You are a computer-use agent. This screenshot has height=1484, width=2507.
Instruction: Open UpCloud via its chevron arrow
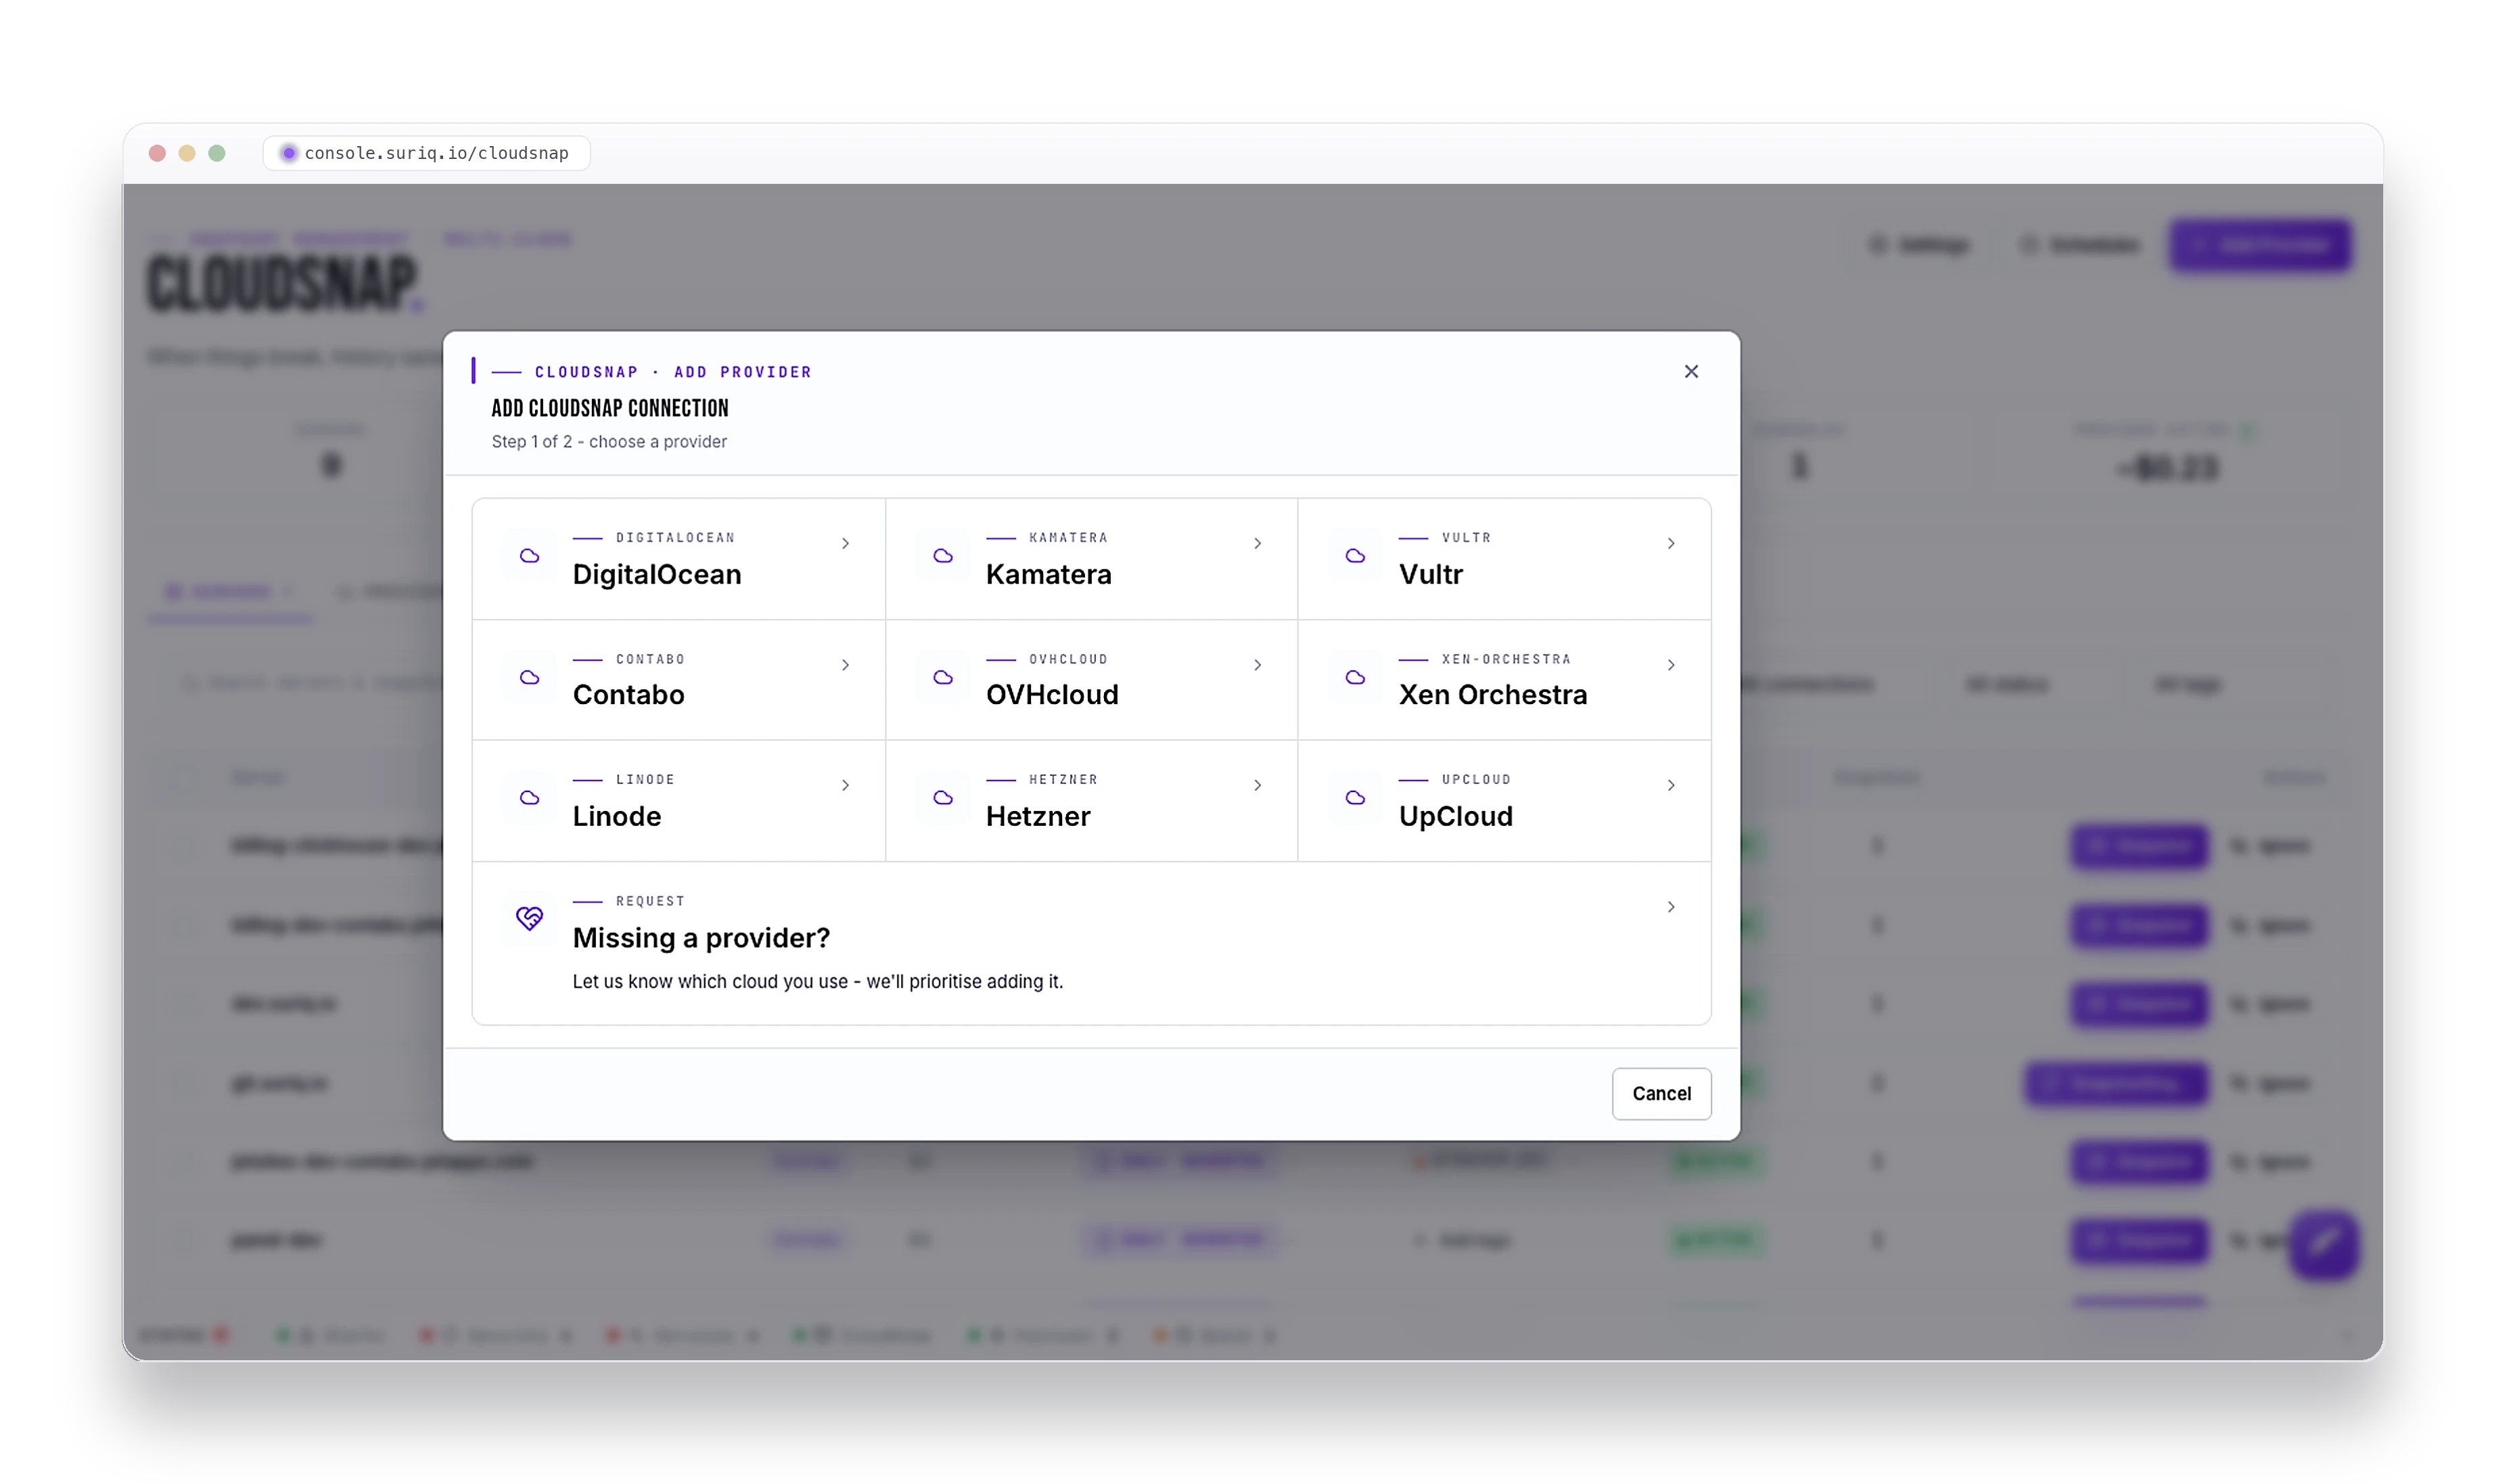[1671, 786]
